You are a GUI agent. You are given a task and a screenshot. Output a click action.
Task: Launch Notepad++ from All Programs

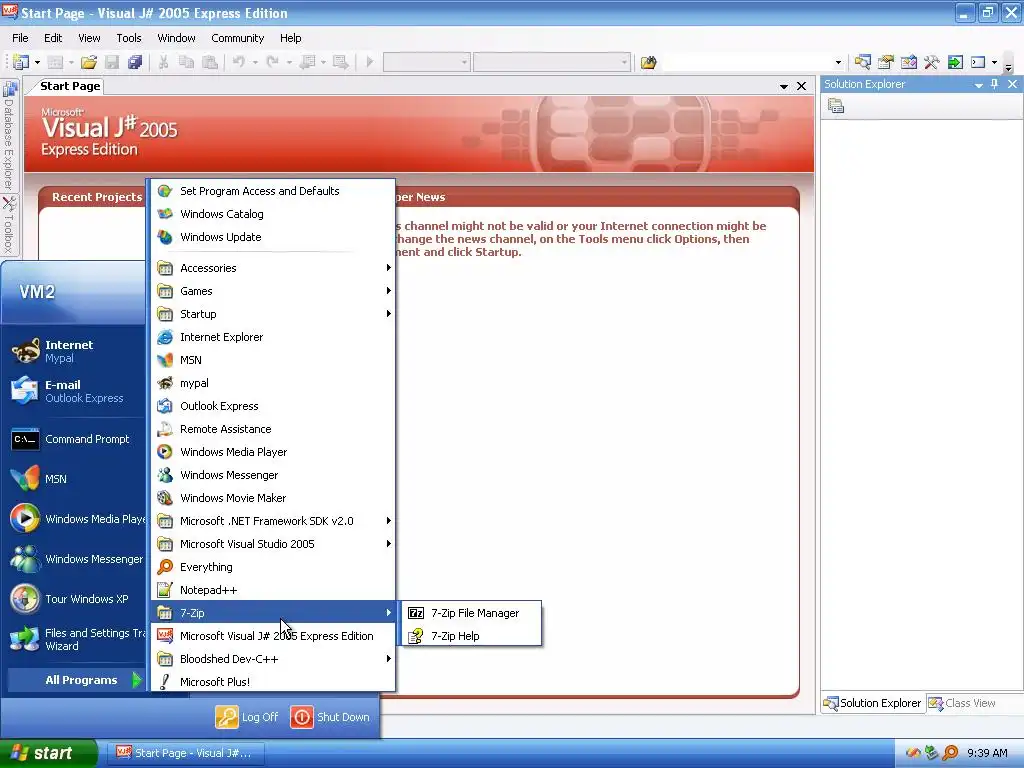pos(273,590)
